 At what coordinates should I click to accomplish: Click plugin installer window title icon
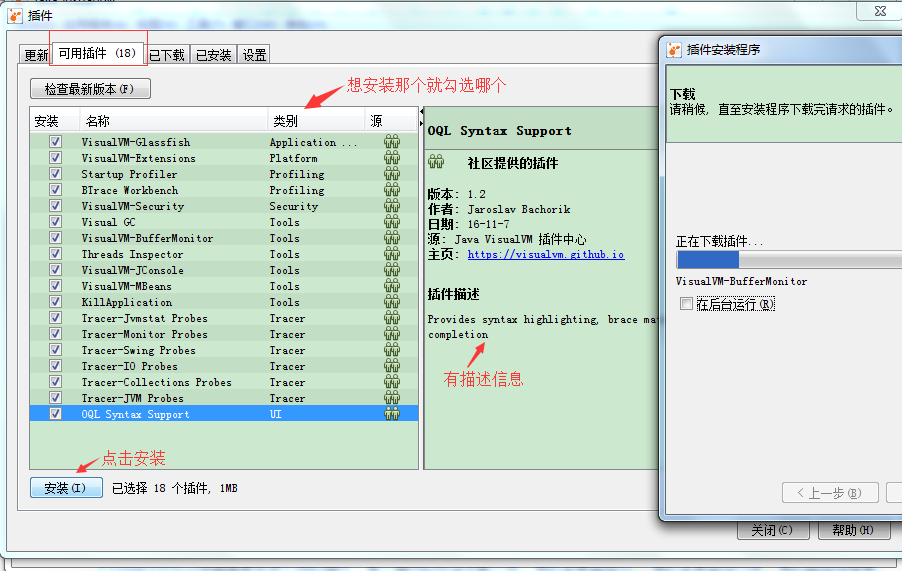tap(675, 49)
